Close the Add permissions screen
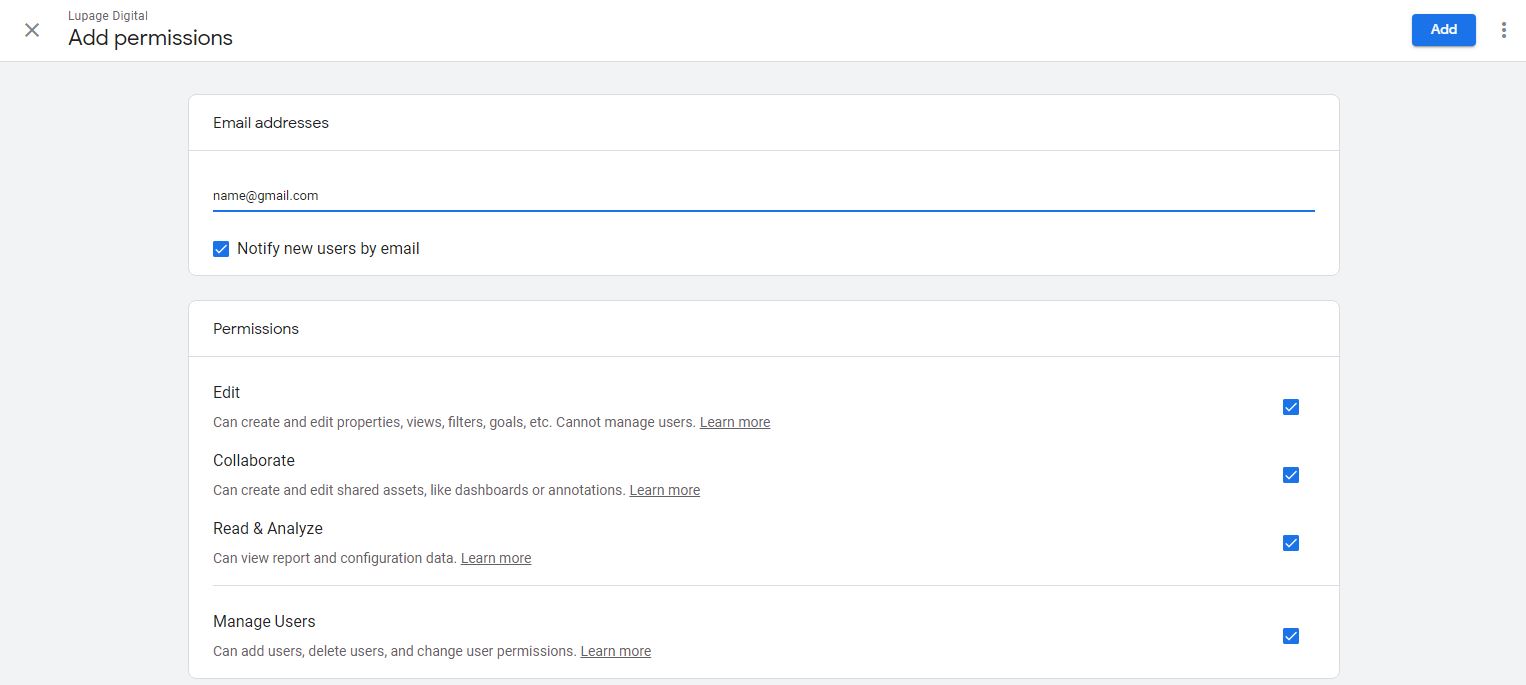The height and width of the screenshot is (685, 1526). pyautogui.click(x=32, y=30)
